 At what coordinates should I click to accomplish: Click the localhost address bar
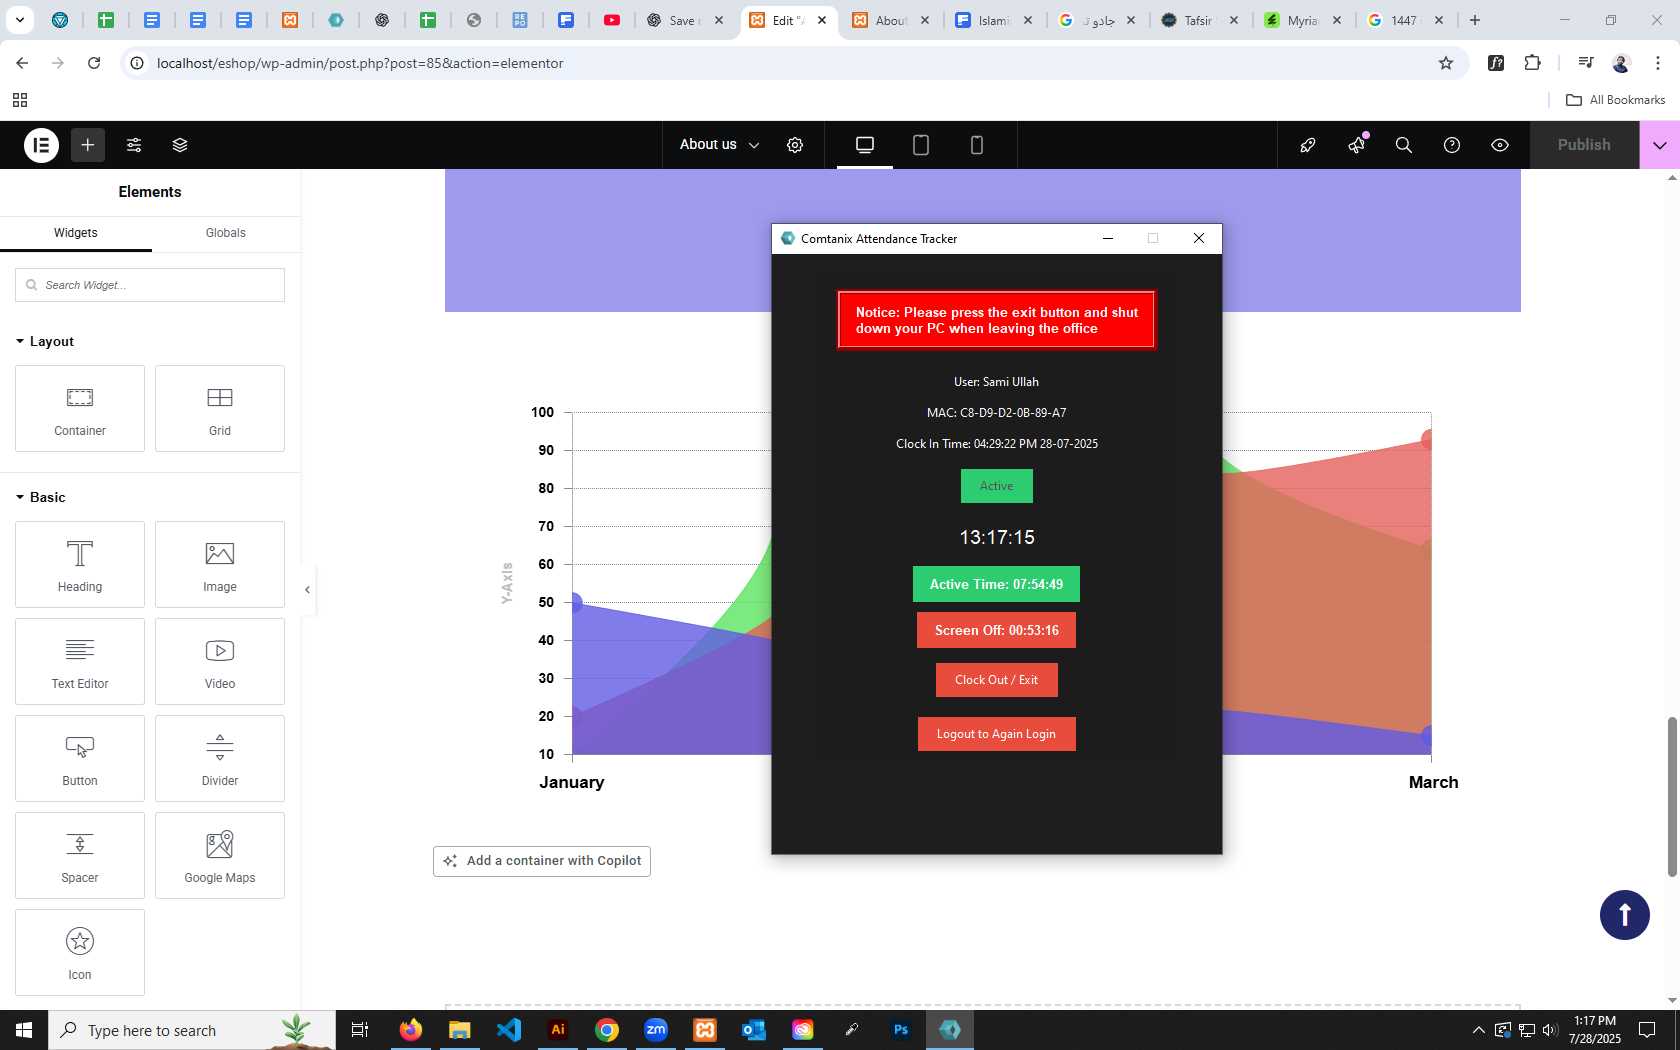pyautogui.click(x=780, y=63)
